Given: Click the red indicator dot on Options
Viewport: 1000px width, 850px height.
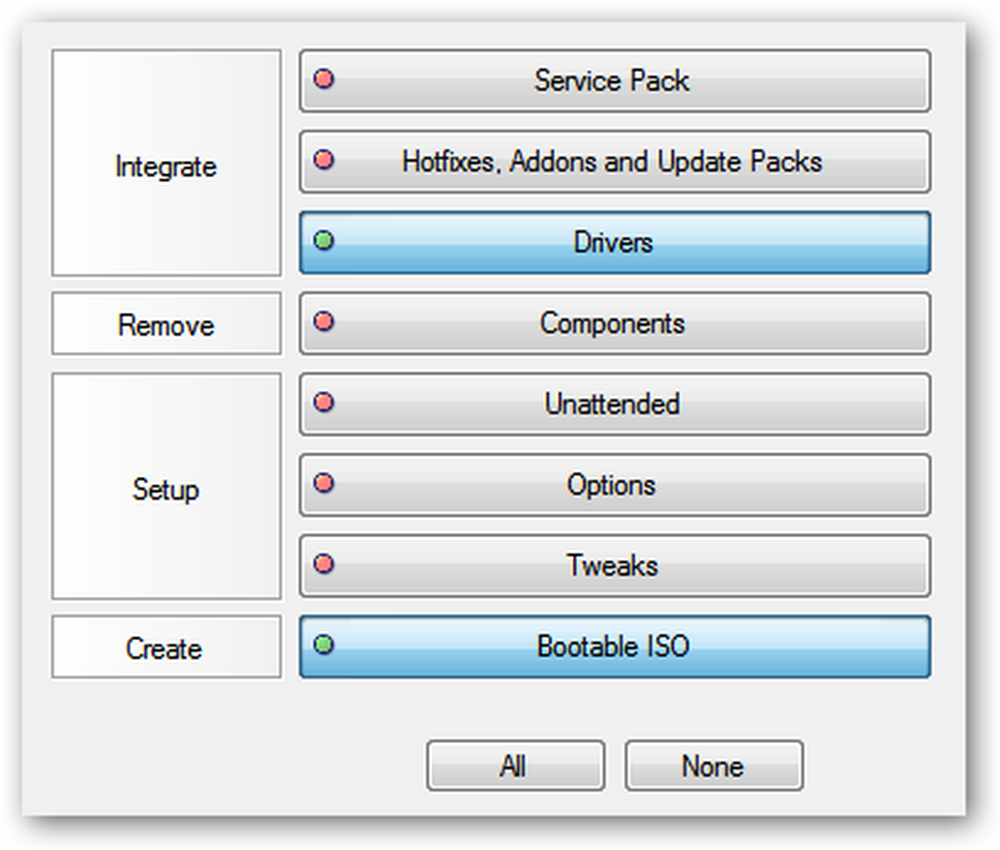Looking at the screenshot, I should (x=324, y=483).
